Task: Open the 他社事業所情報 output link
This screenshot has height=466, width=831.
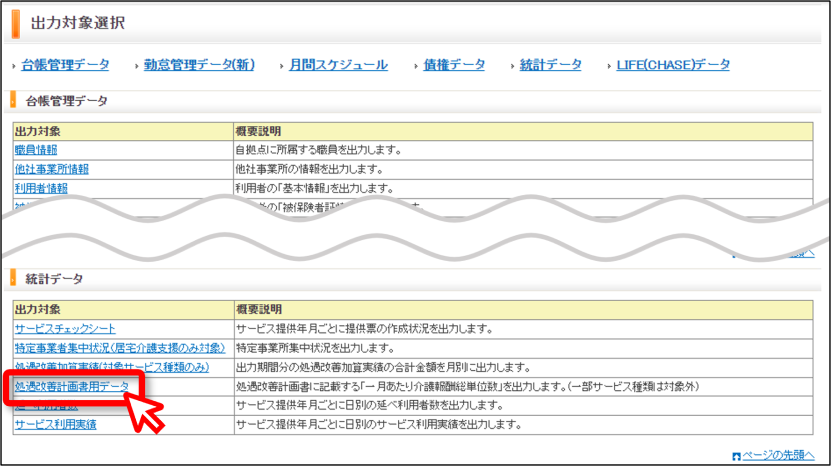Action: (x=52, y=169)
